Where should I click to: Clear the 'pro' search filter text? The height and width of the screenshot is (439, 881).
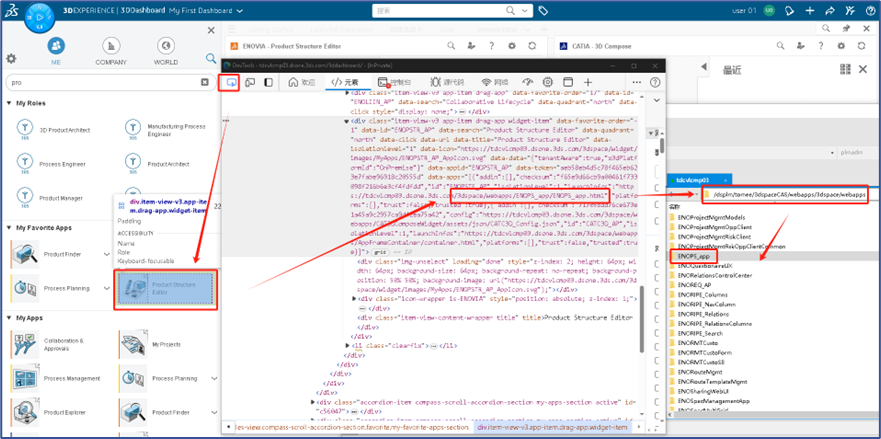click(205, 82)
